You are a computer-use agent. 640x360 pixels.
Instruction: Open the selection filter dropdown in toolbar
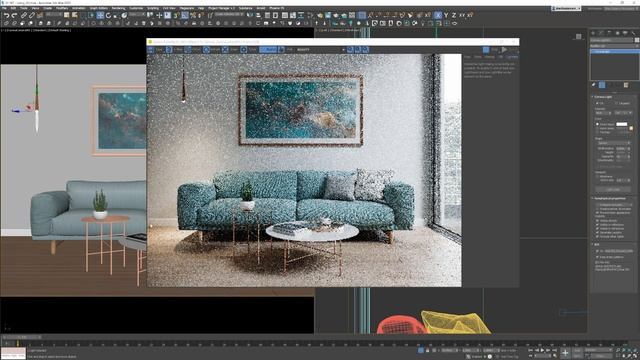click(x=53, y=15)
